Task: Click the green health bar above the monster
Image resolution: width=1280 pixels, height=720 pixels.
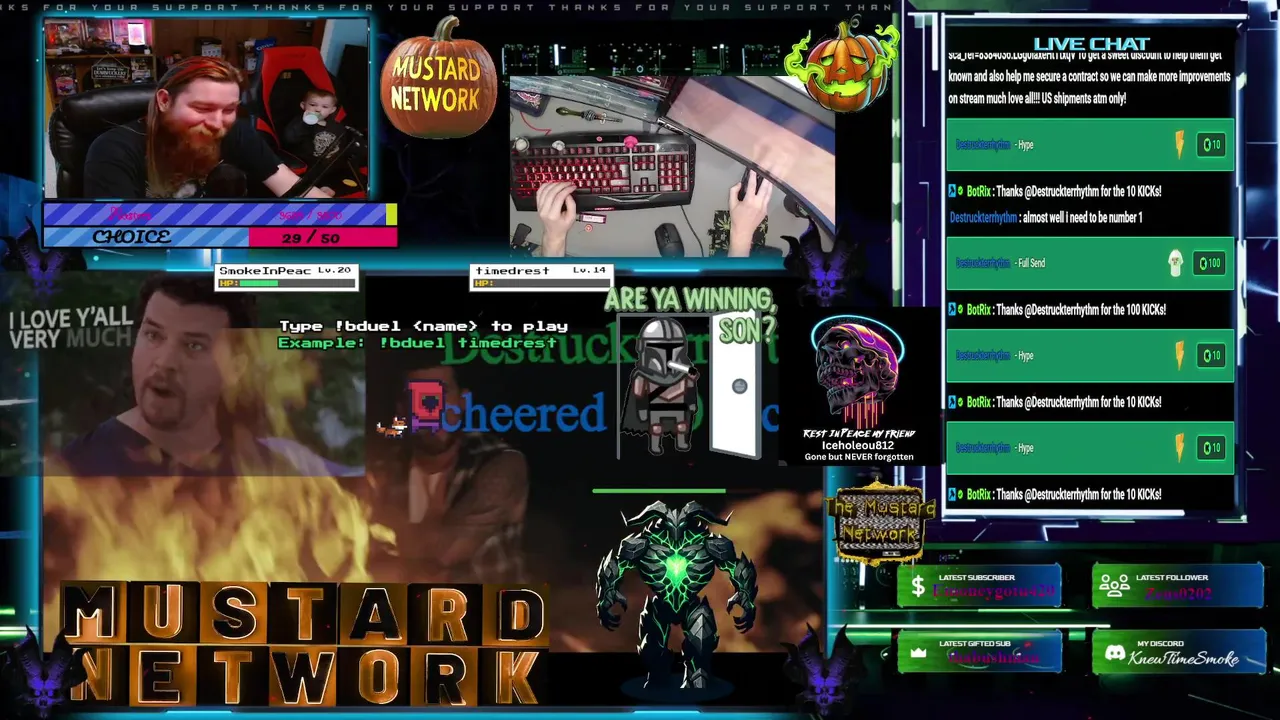Action: [x=659, y=491]
